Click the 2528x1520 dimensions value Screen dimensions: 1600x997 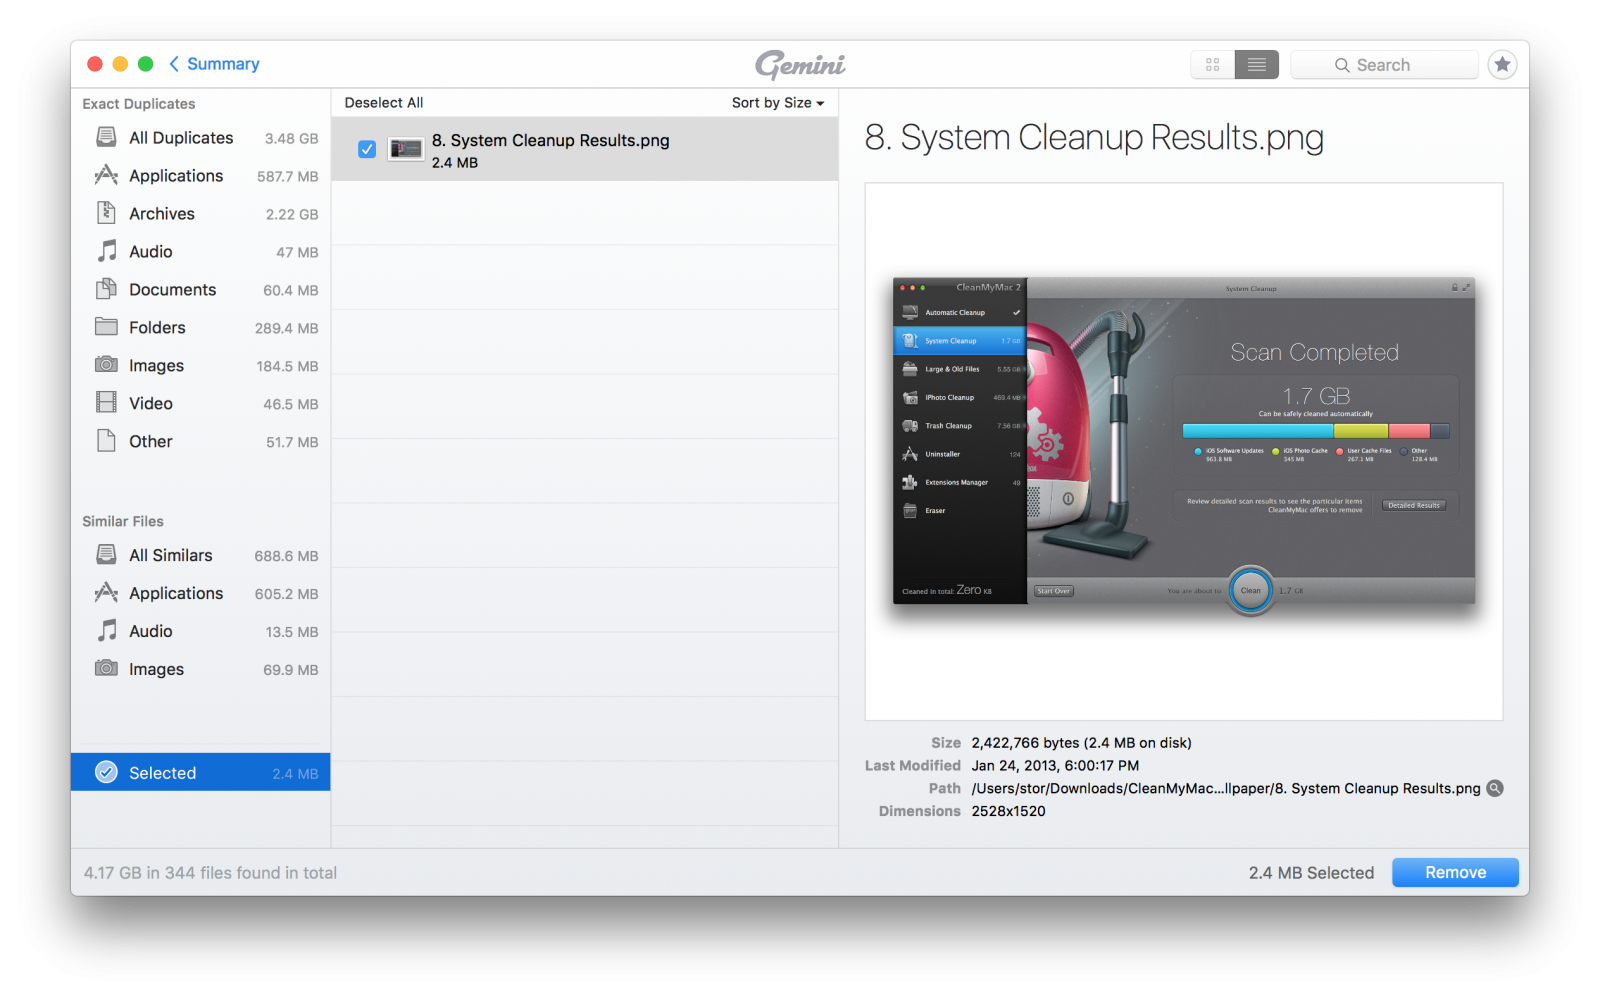pos(1008,811)
